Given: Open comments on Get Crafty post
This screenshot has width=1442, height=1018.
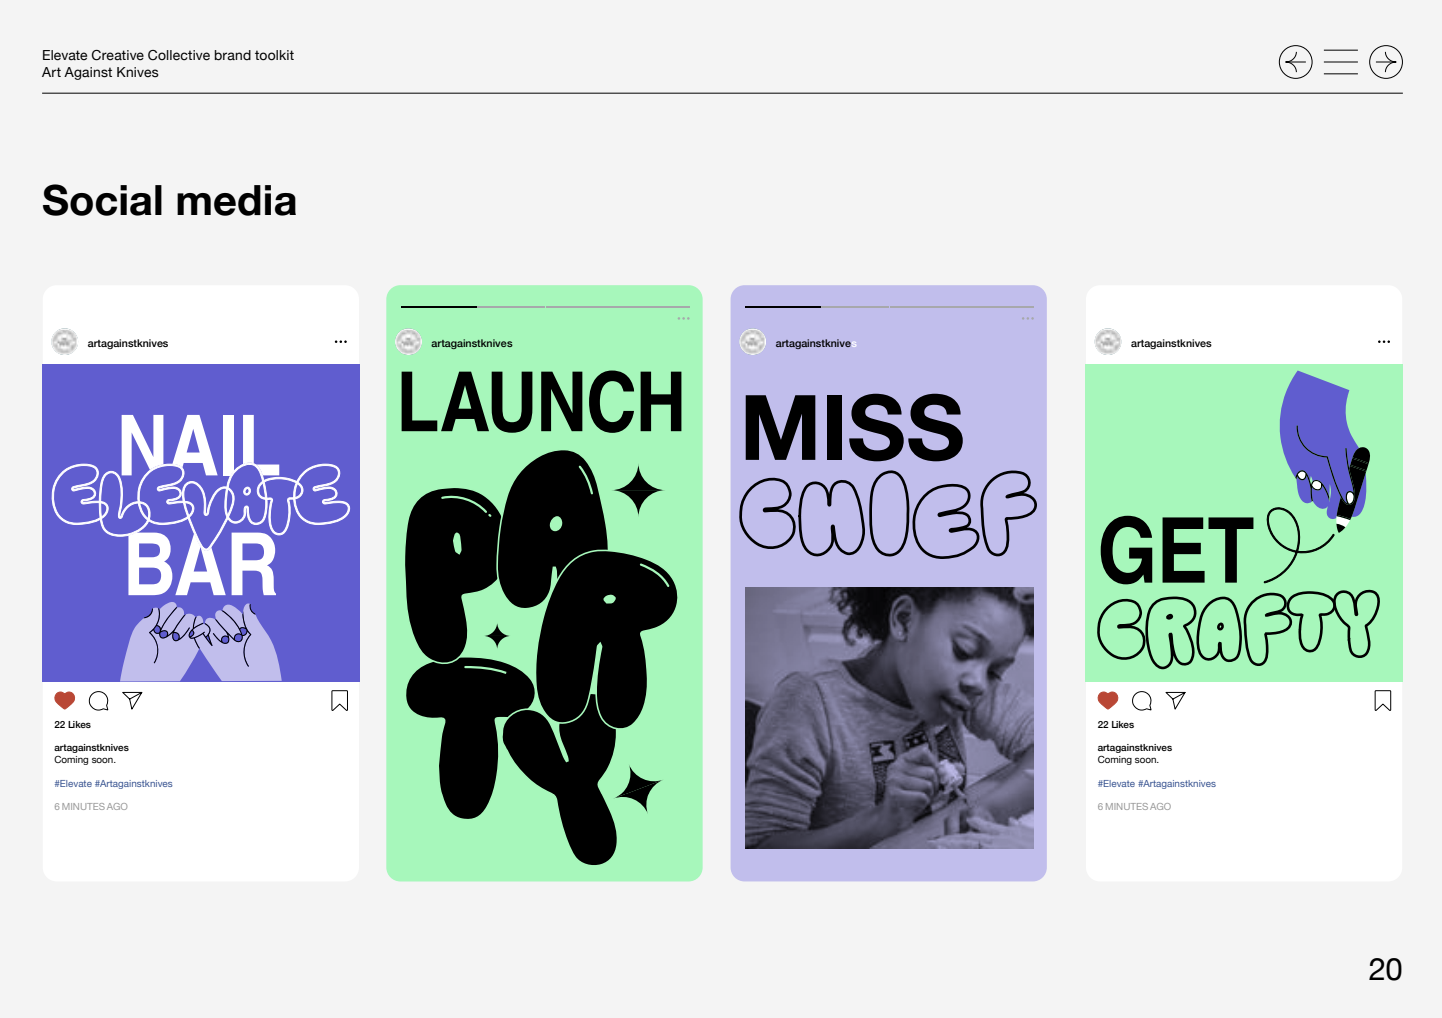Looking at the screenshot, I should click(1142, 700).
